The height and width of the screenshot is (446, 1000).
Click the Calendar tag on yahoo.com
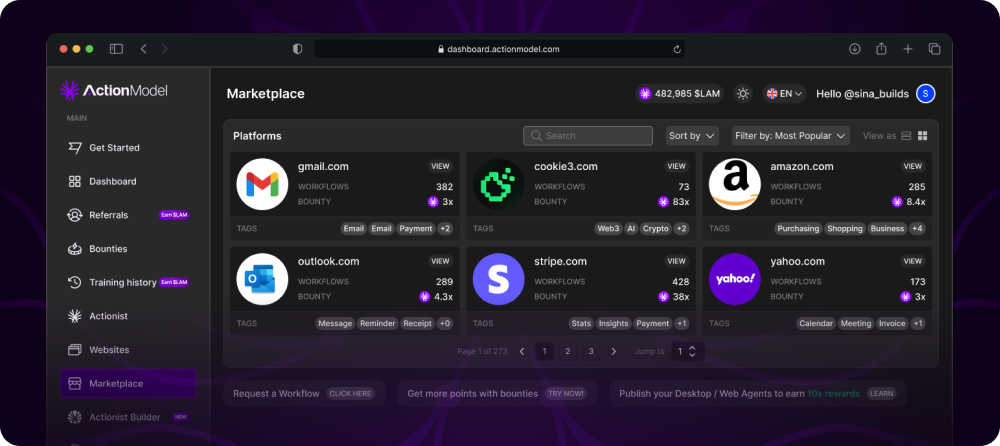tap(816, 323)
